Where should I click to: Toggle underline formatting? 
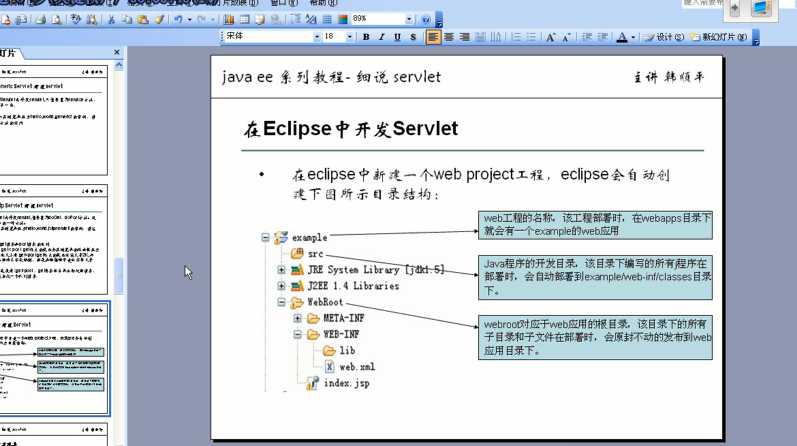(x=397, y=37)
